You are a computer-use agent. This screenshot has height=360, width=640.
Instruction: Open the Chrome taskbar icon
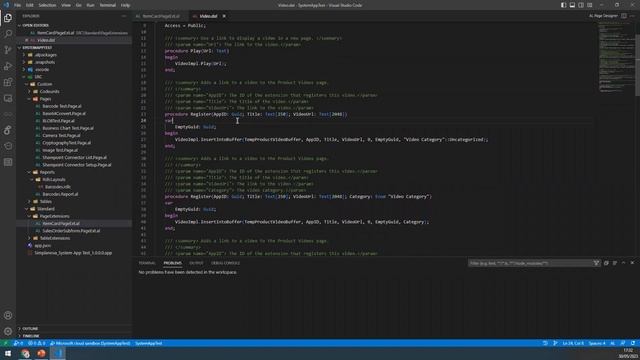[25, 353]
